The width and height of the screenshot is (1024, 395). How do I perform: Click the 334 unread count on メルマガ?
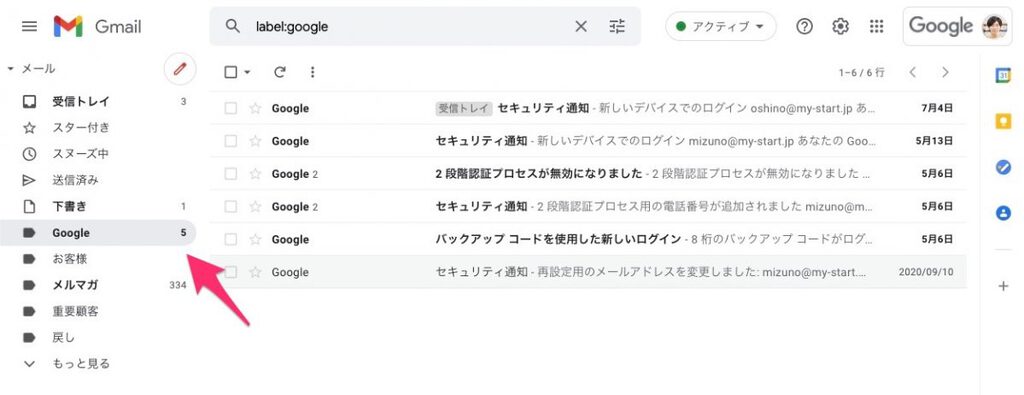click(178, 285)
